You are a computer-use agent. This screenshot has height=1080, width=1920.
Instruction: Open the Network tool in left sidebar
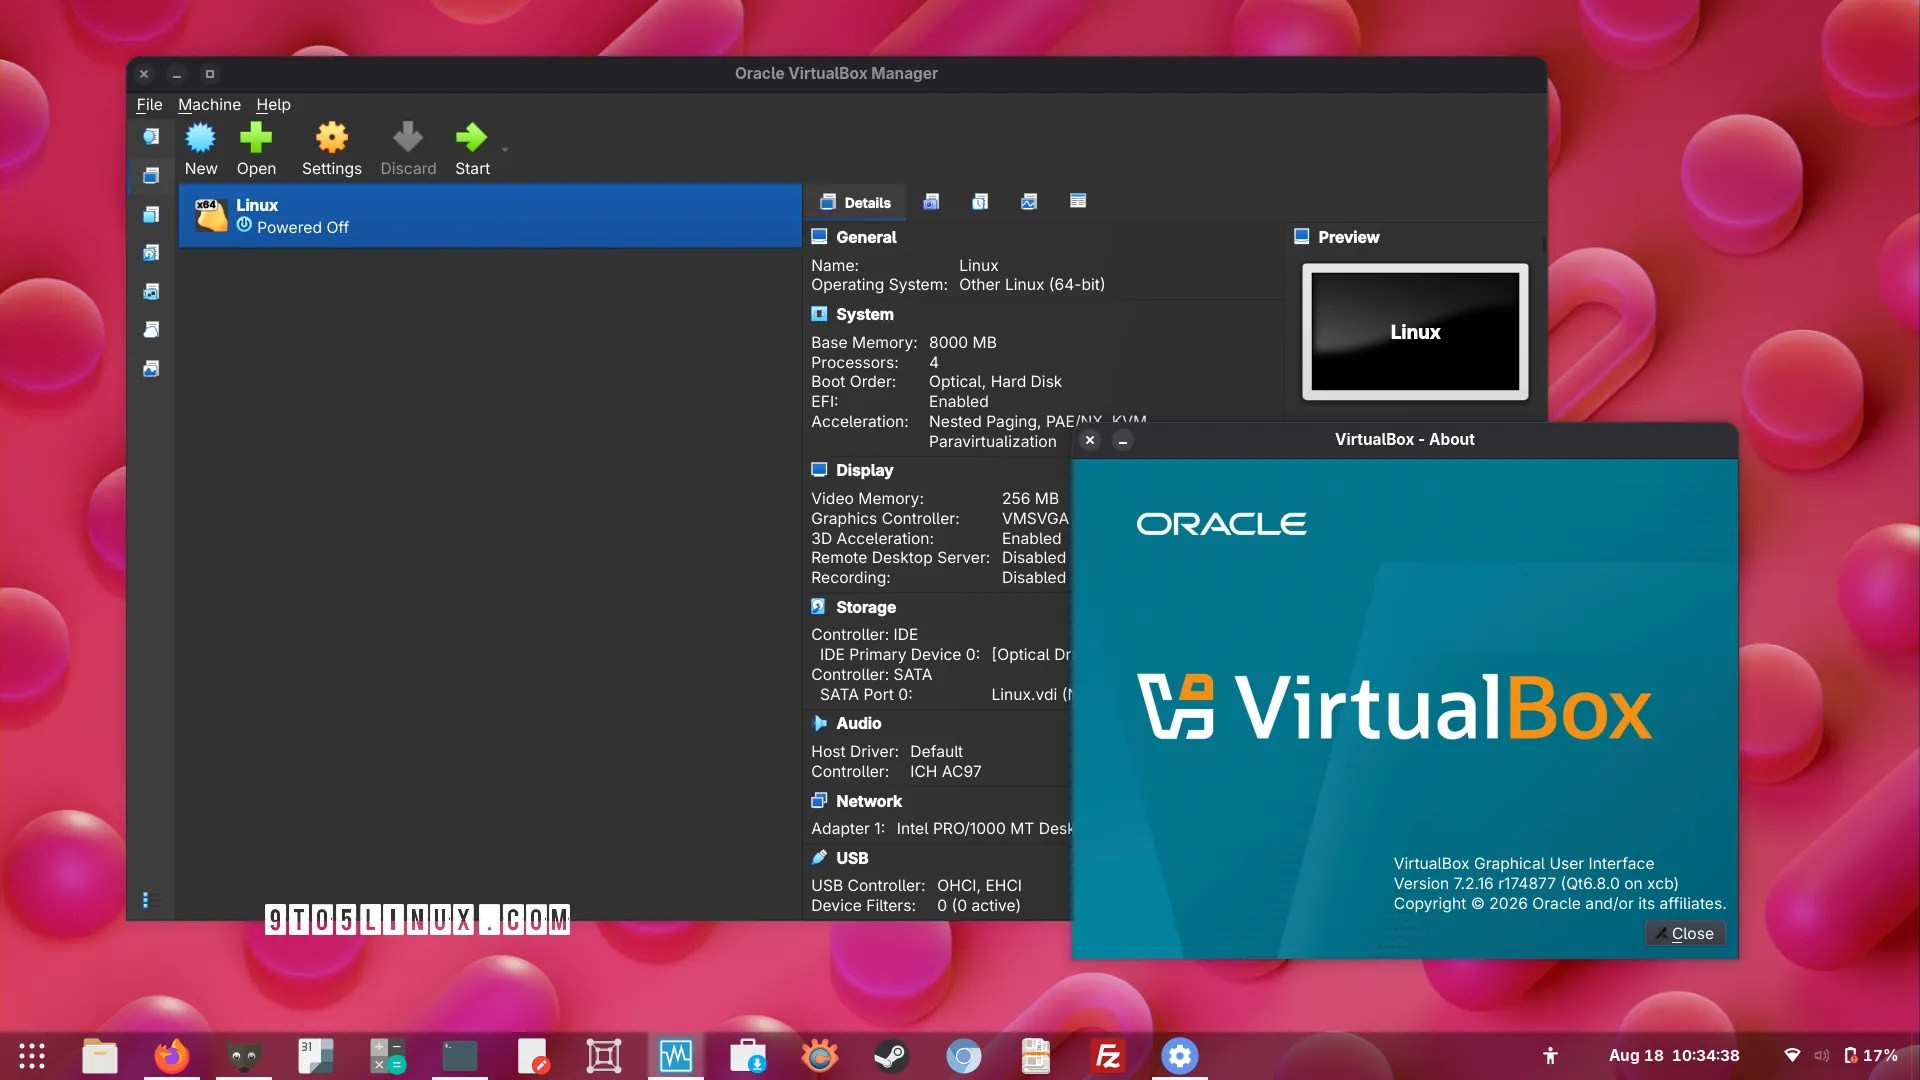[x=151, y=291]
